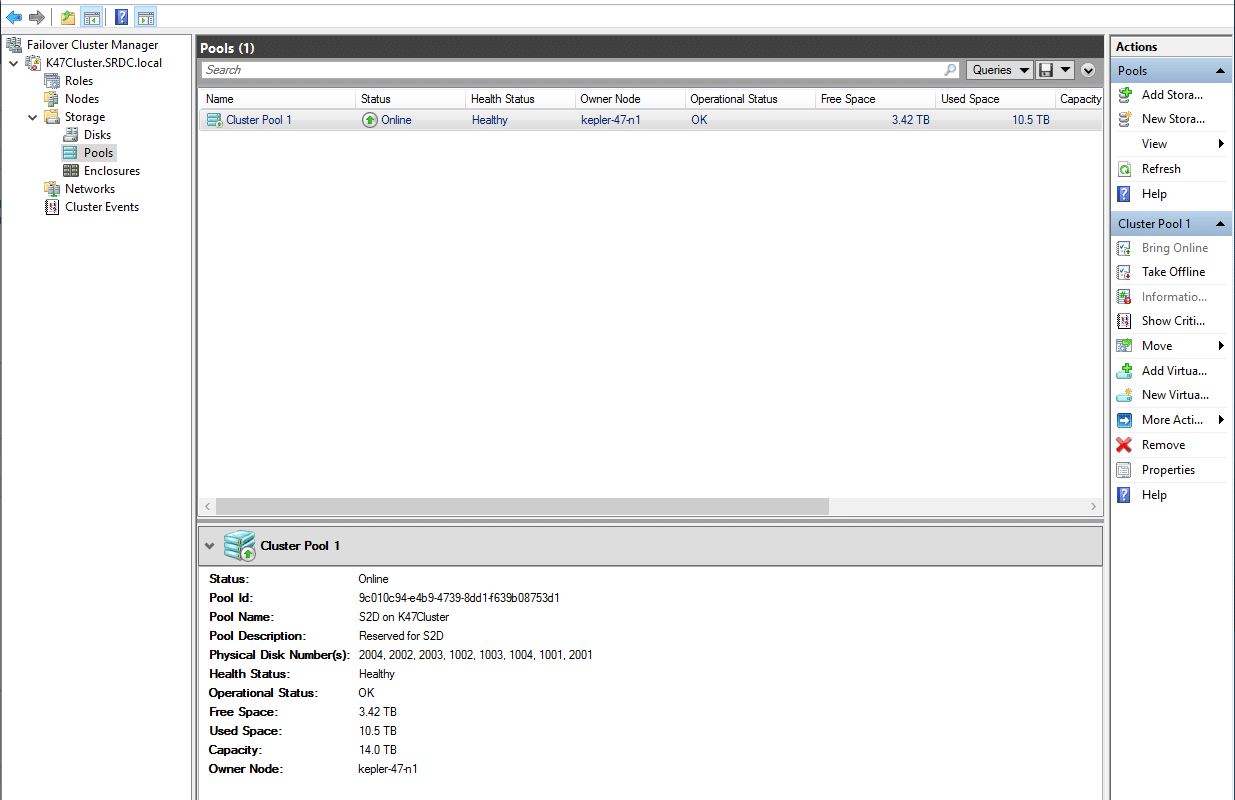Select the Disks tree item
The width and height of the screenshot is (1235, 800).
click(x=97, y=135)
